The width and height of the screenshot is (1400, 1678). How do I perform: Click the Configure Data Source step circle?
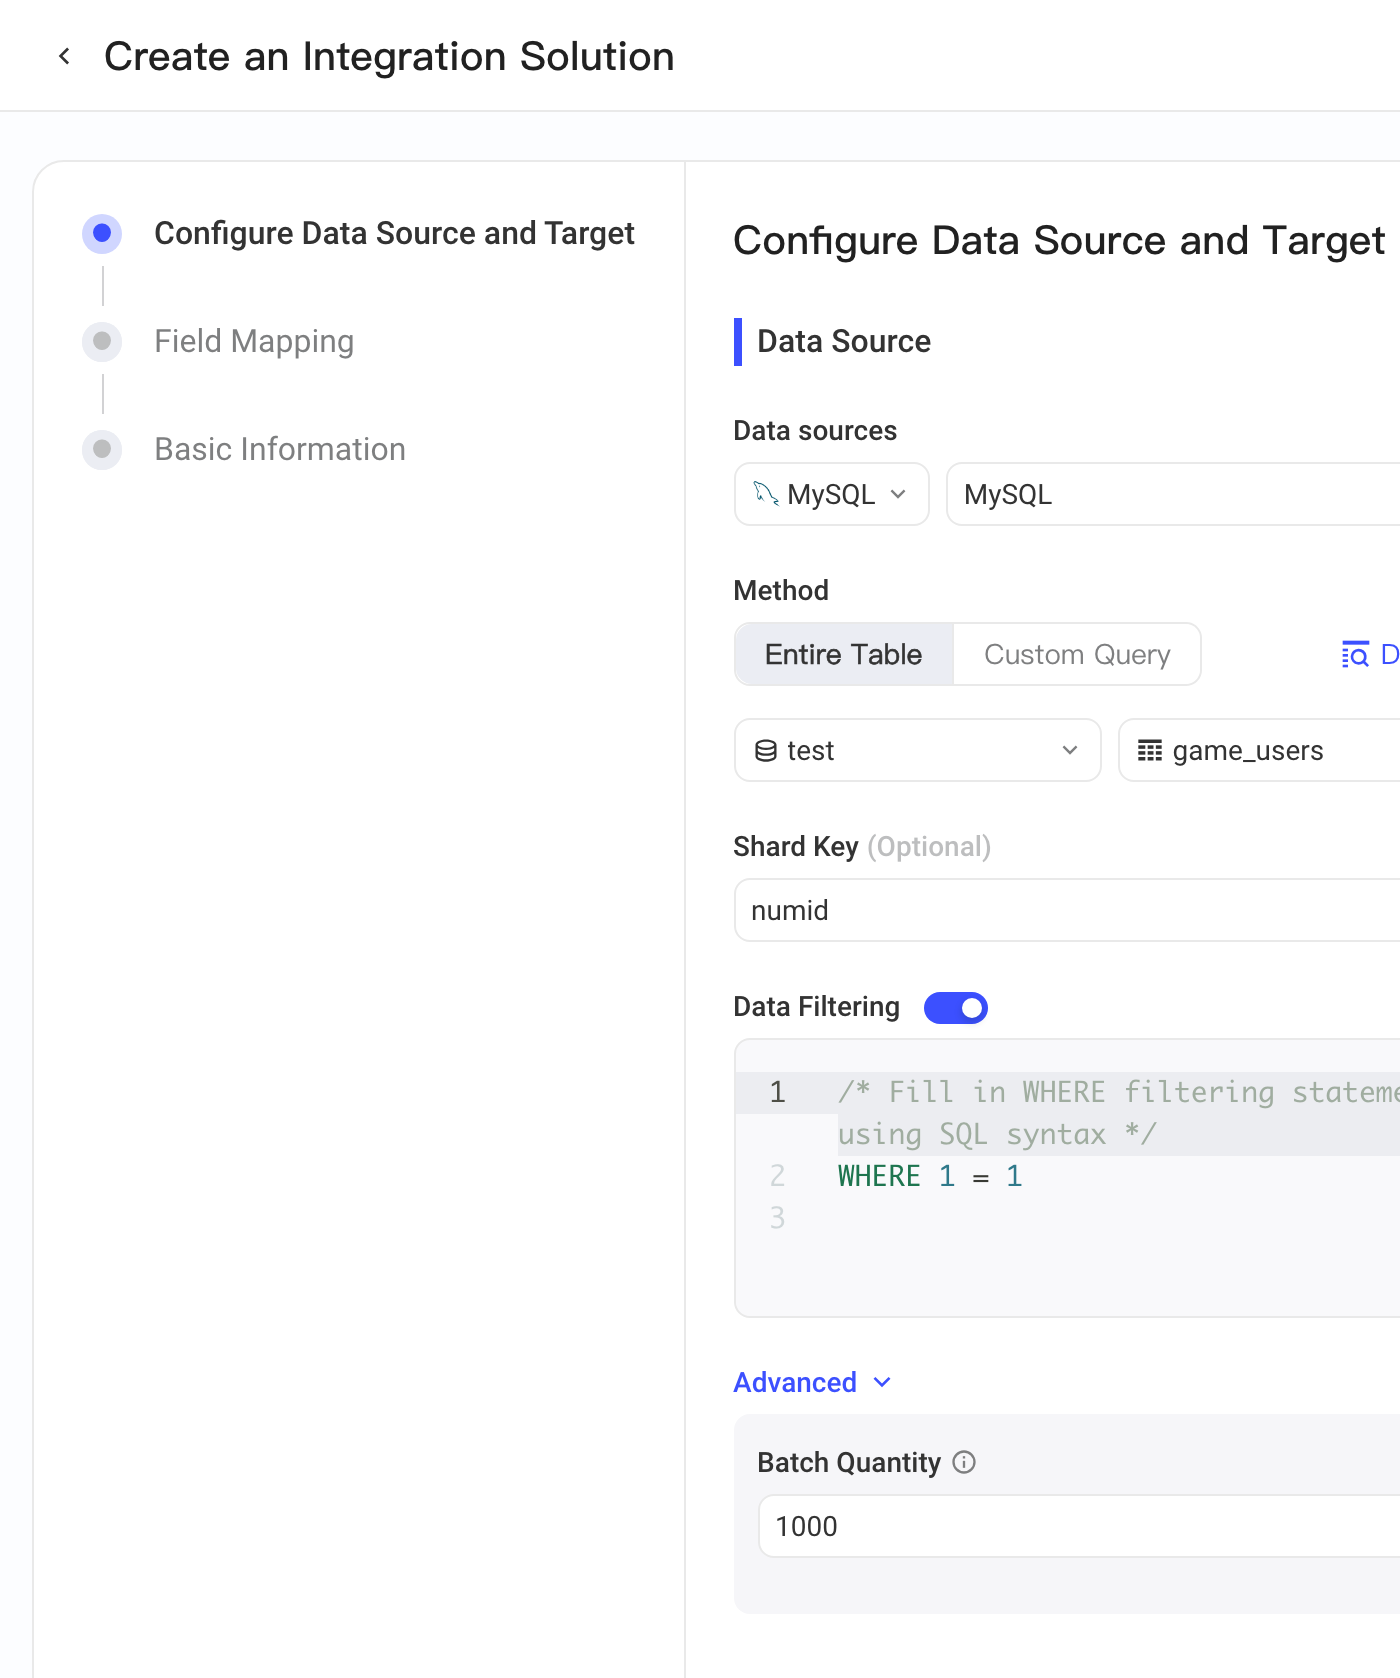click(102, 233)
